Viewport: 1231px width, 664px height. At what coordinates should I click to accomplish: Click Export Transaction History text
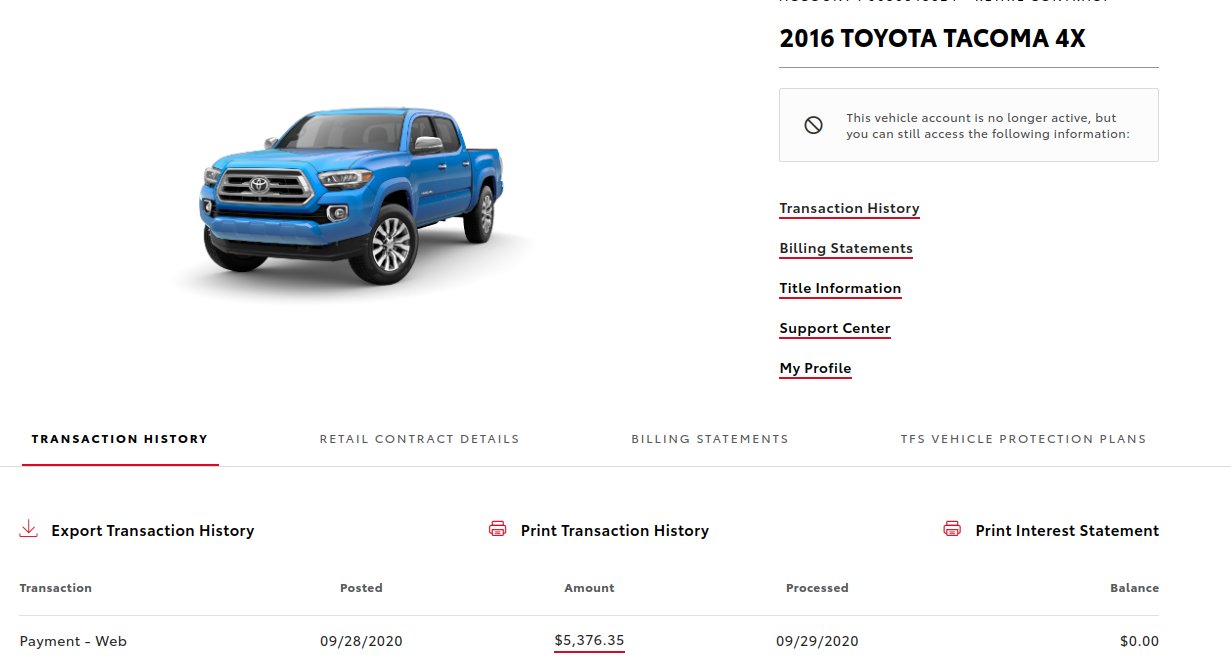click(x=153, y=531)
